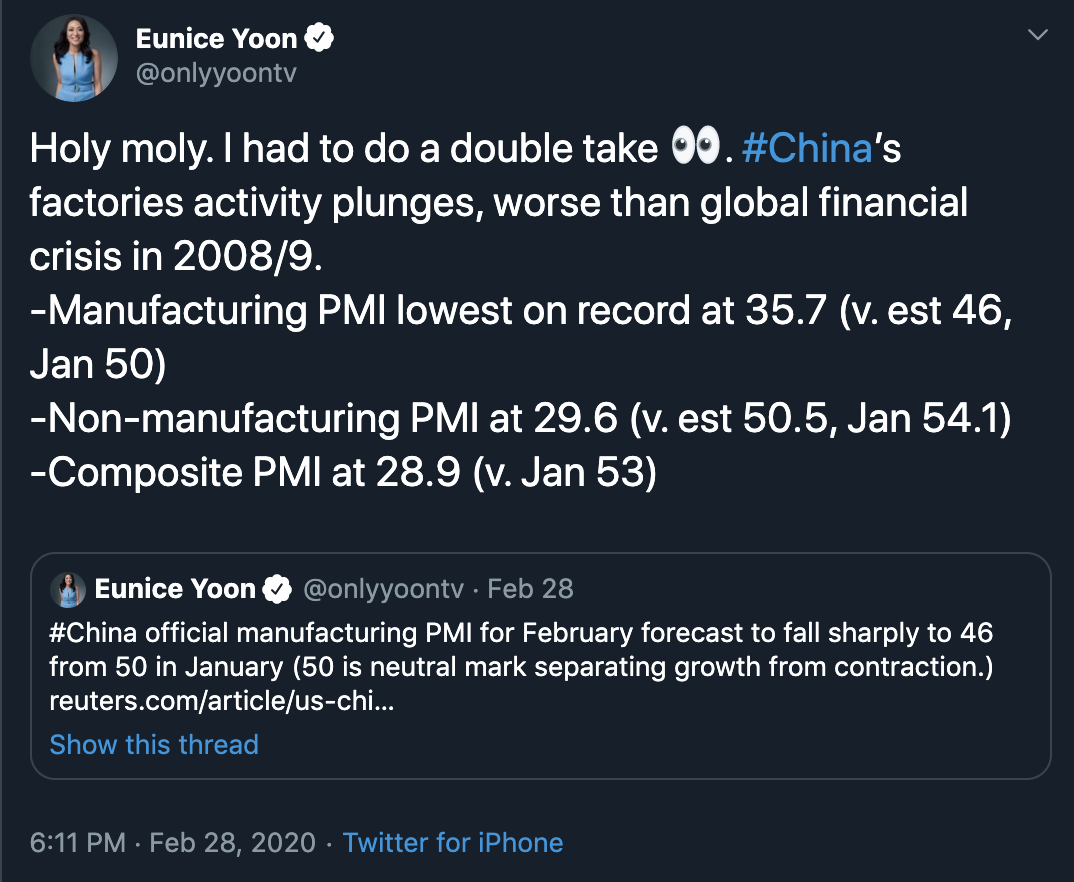Open the #China hashtag in the main tweet
The width and height of the screenshot is (1074, 882).
coord(808,149)
